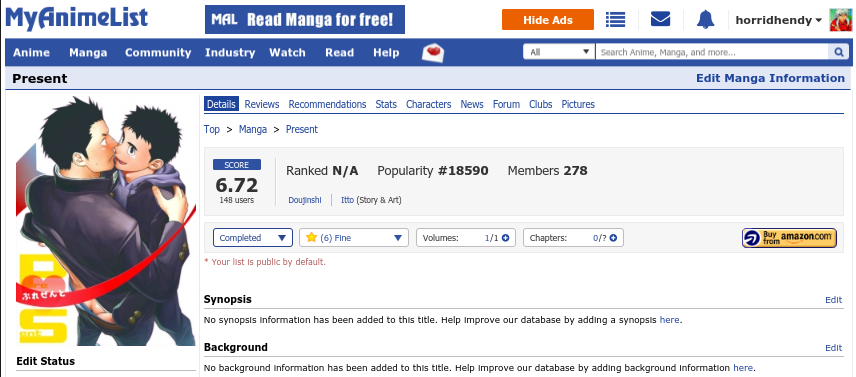Switch to the News tab
This screenshot has height=377, width=856.
coord(472,104)
